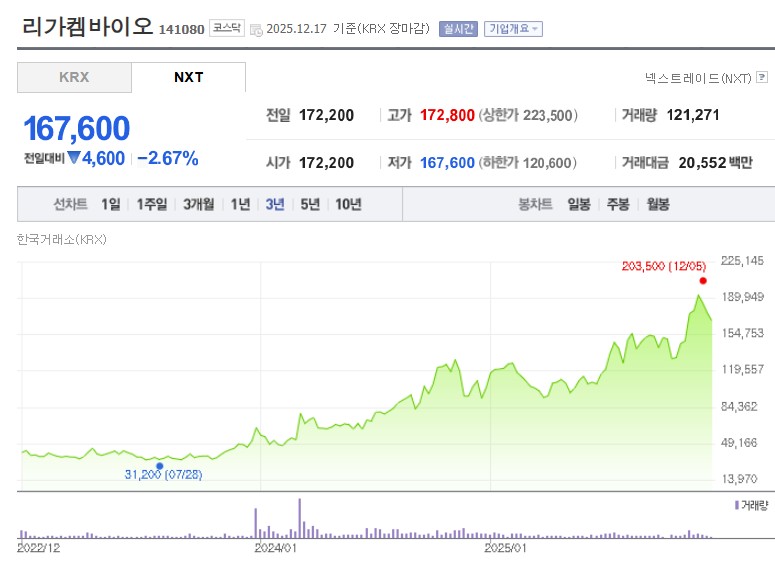
Task: Click the 상한가 223,500 text
Action: click(x=528, y=115)
